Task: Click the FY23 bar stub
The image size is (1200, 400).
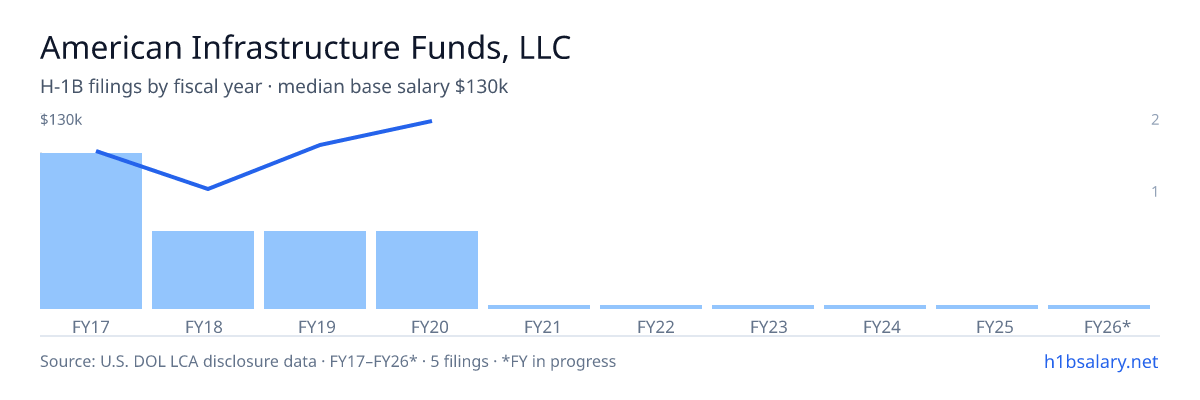Action: (x=763, y=307)
